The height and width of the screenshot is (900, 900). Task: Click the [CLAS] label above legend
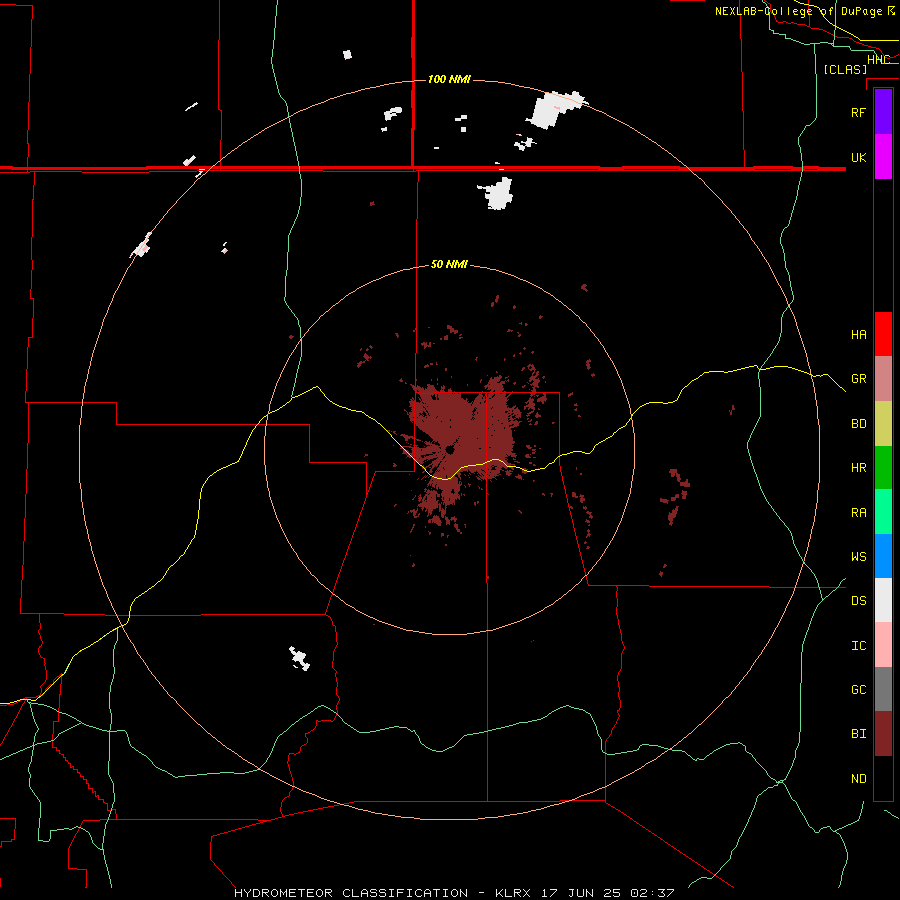(x=845, y=69)
